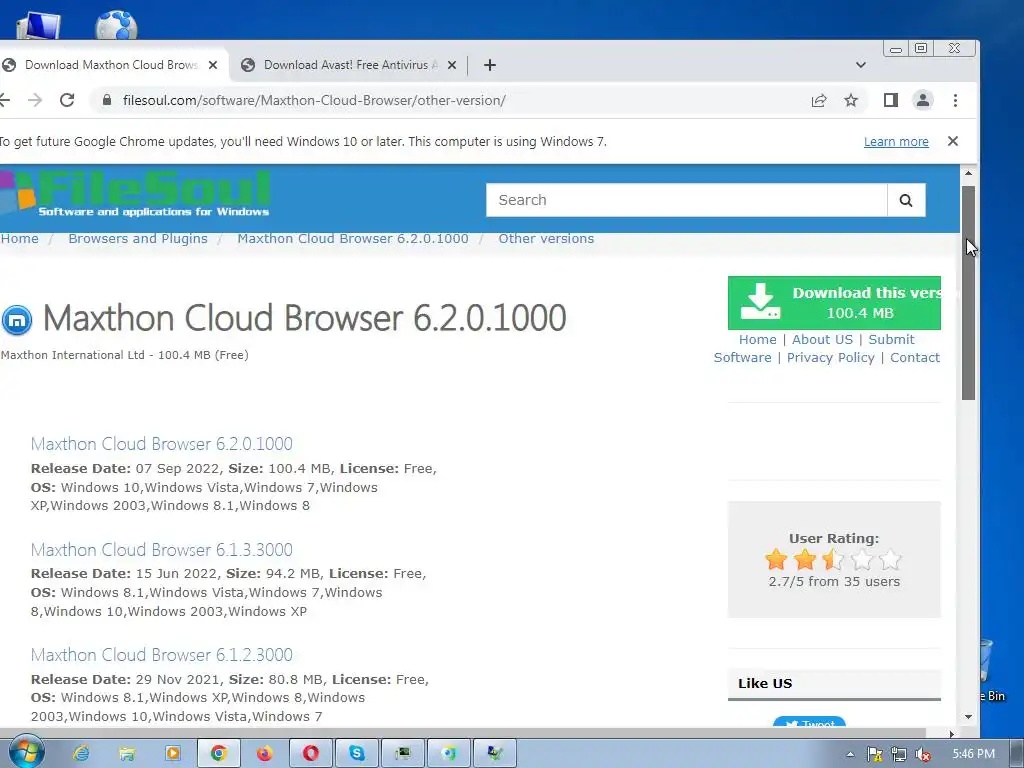Open the Privacy Policy link
Image resolution: width=1024 pixels, height=768 pixels.
[x=830, y=357]
